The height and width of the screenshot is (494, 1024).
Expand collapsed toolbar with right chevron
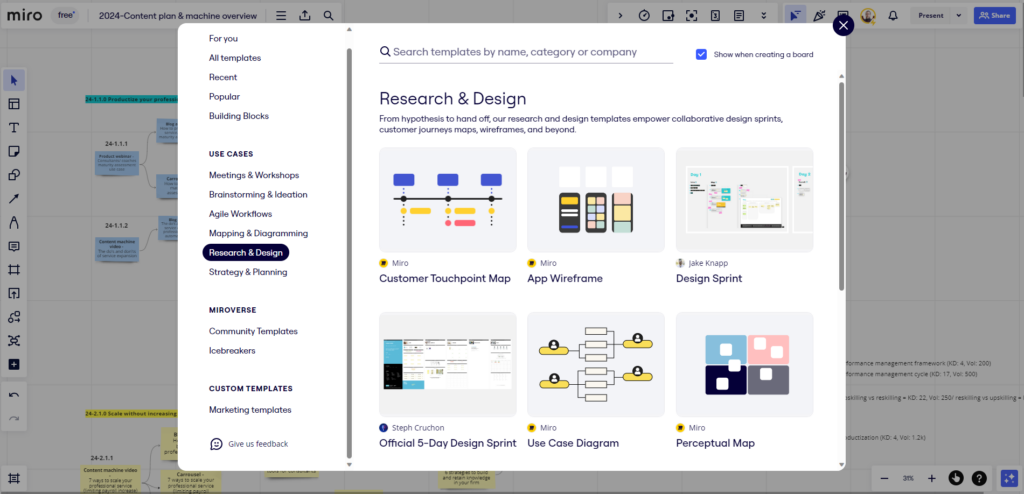pyautogui.click(x=620, y=16)
